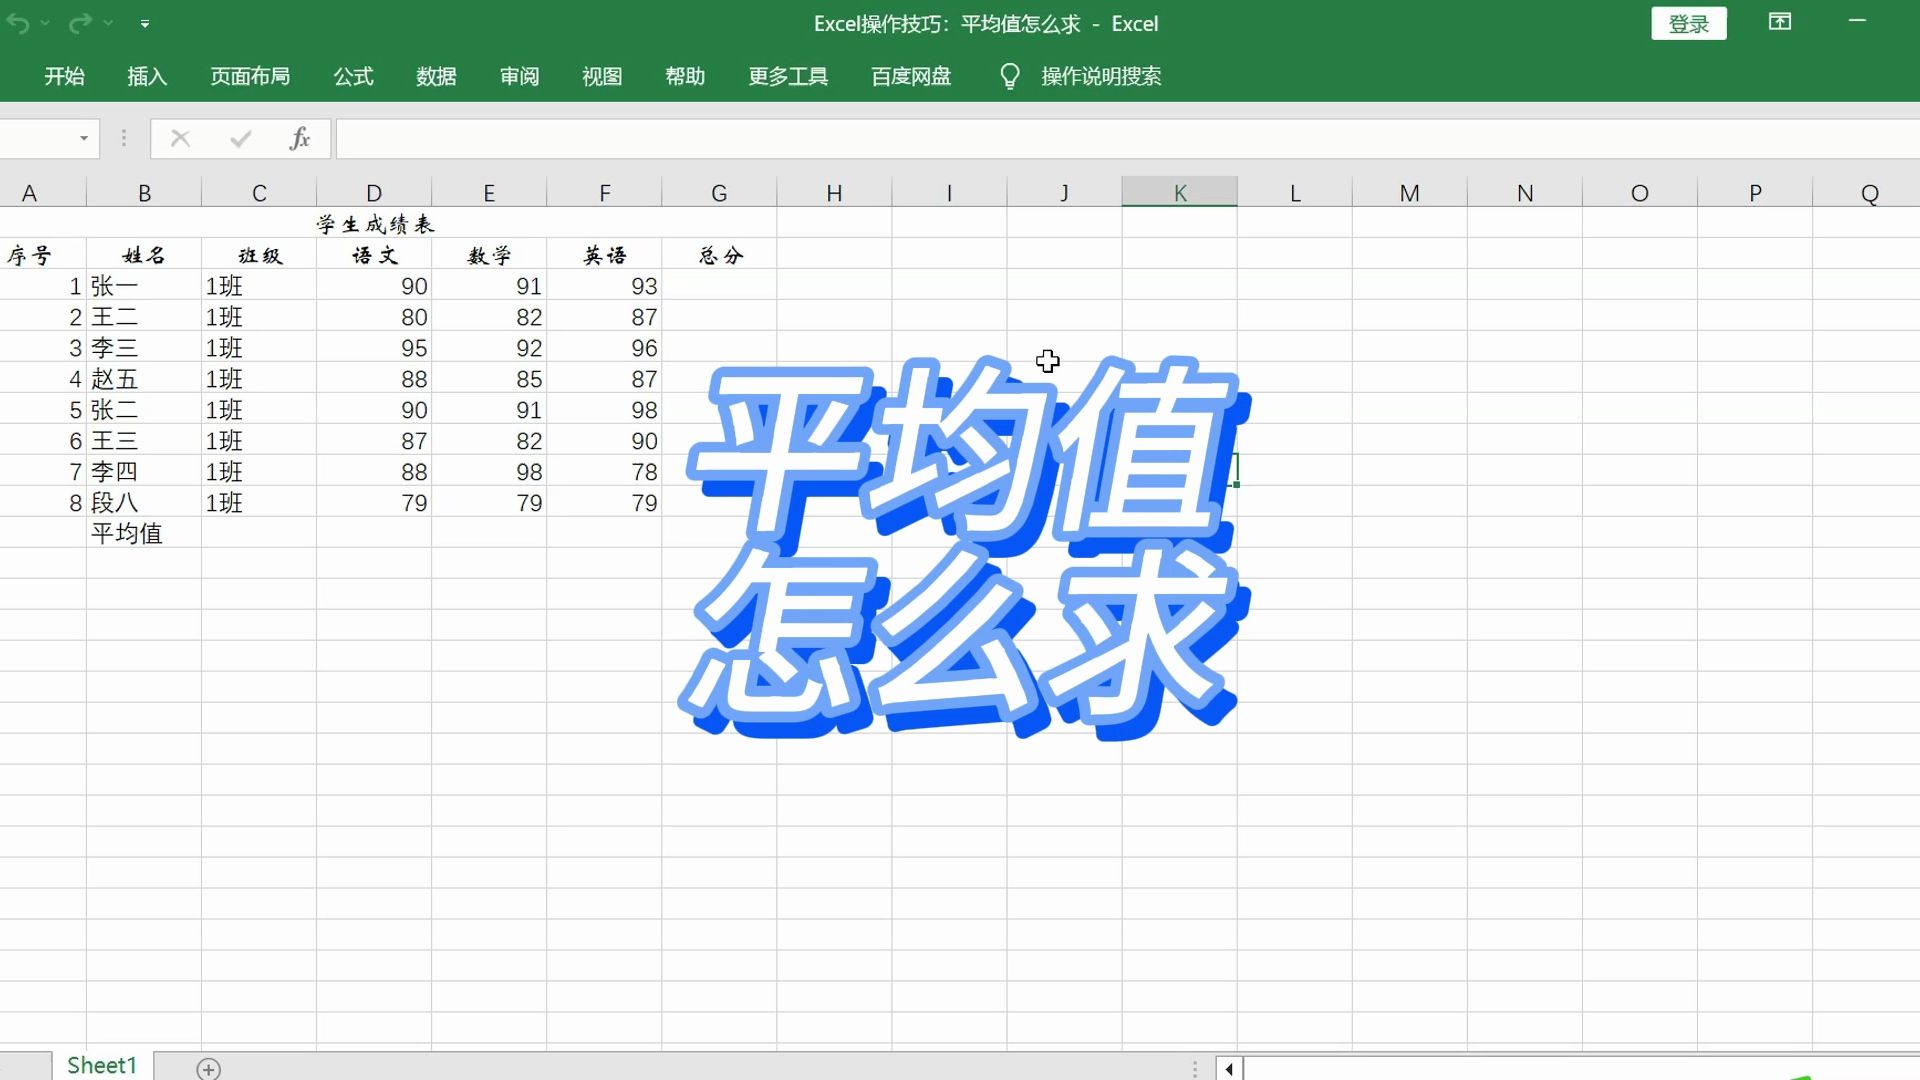
Task: Click inside the formula bar input
Action: click(x=1128, y=138)
